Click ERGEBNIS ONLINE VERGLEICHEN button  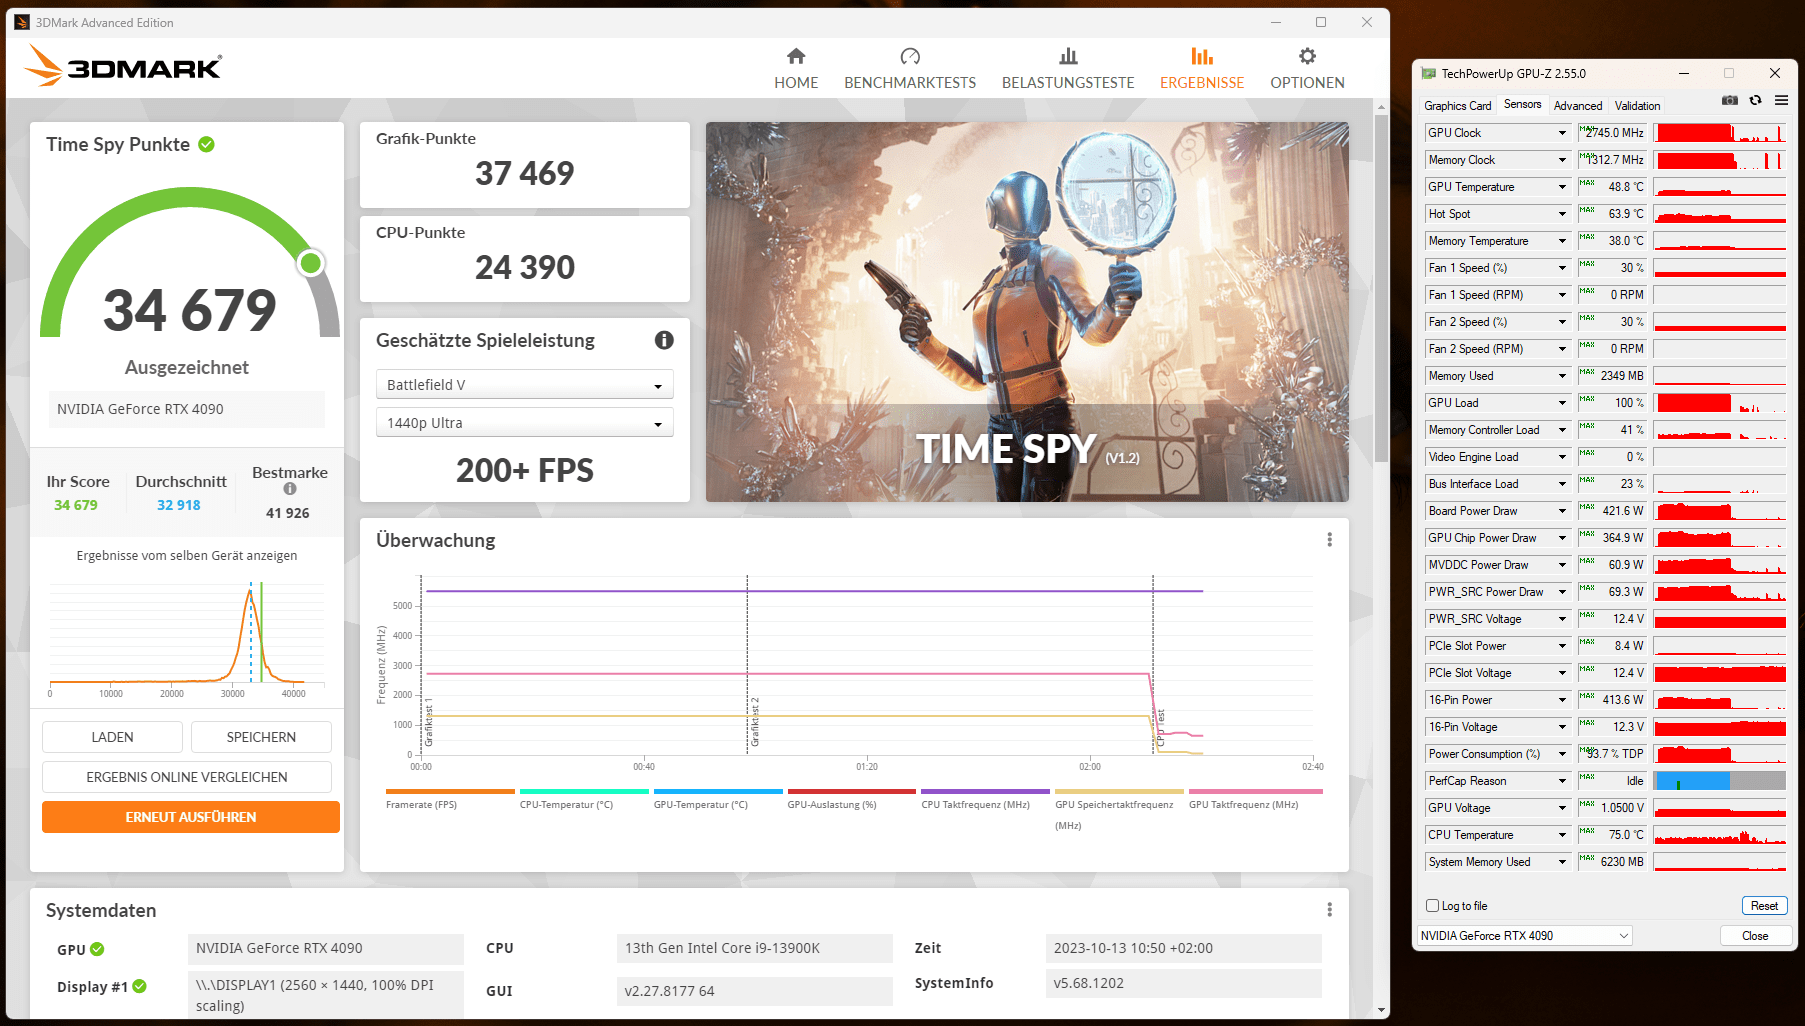click(x=187, y=777)
